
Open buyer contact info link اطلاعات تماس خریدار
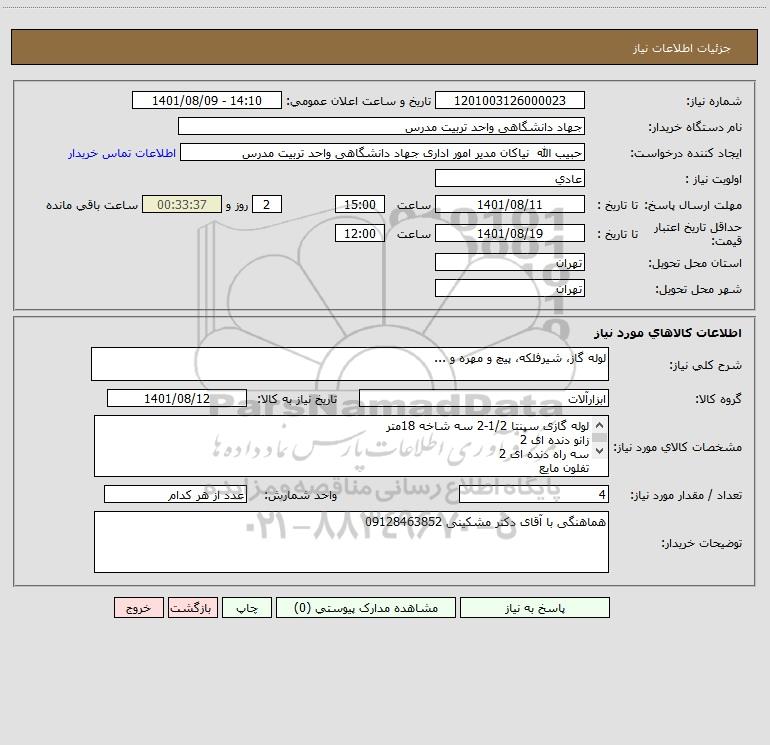(122, 153)
